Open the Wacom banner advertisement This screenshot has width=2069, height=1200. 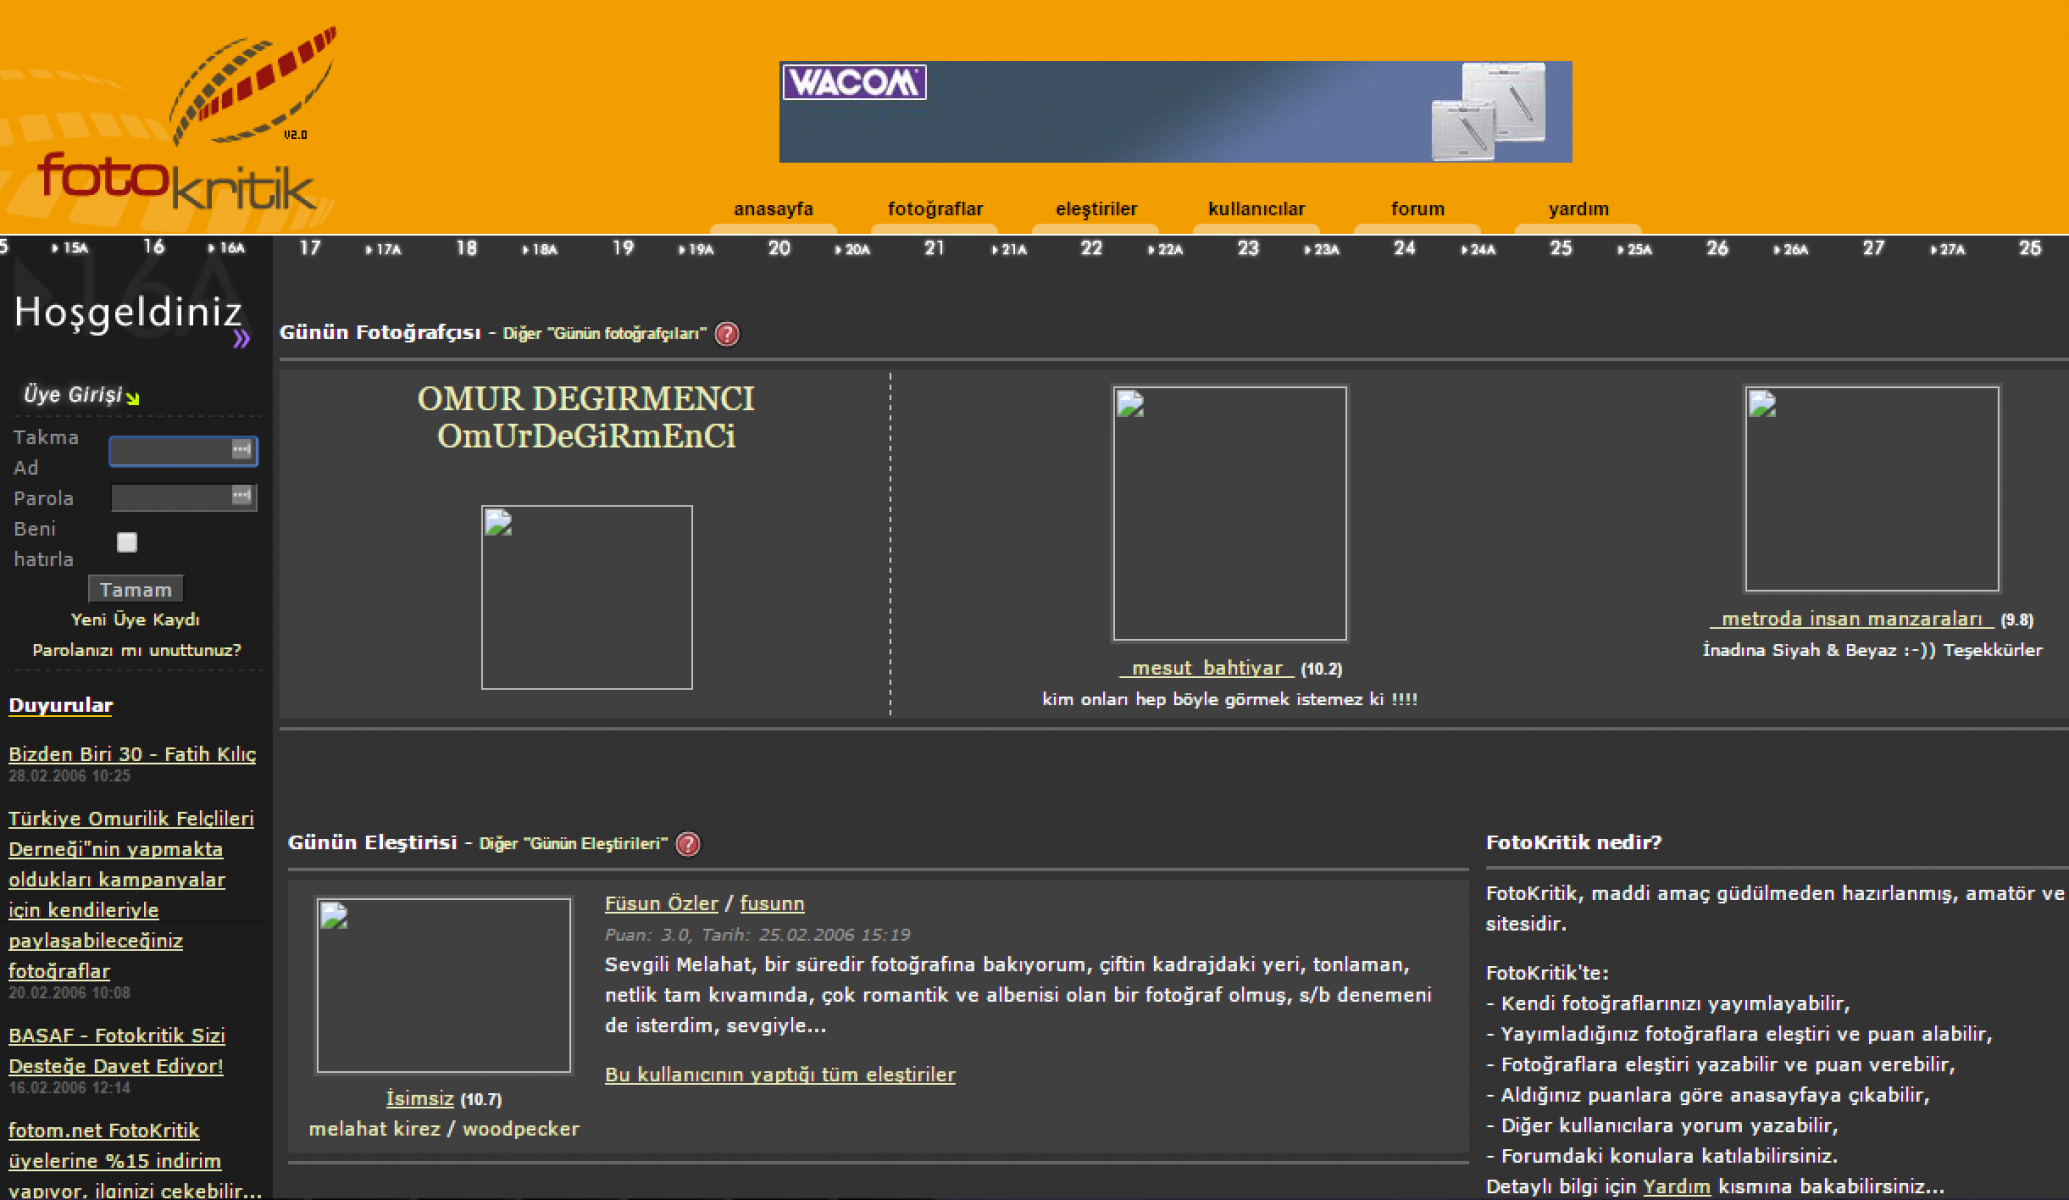[x=1175, y=112]
